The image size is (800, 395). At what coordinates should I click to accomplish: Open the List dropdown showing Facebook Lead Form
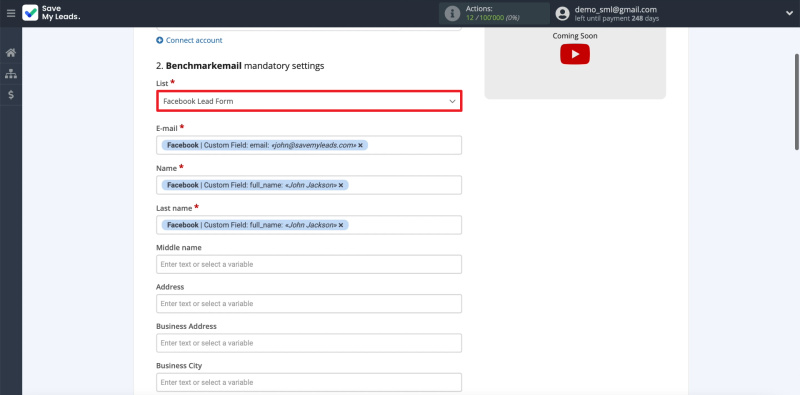tap(309, 101)
